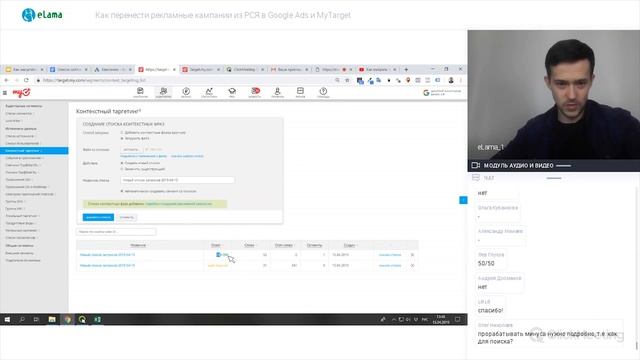This screenshot has height=360, width=640.
Task: Open the Profile person icon in myTarget nav
Action: [278, 92]
